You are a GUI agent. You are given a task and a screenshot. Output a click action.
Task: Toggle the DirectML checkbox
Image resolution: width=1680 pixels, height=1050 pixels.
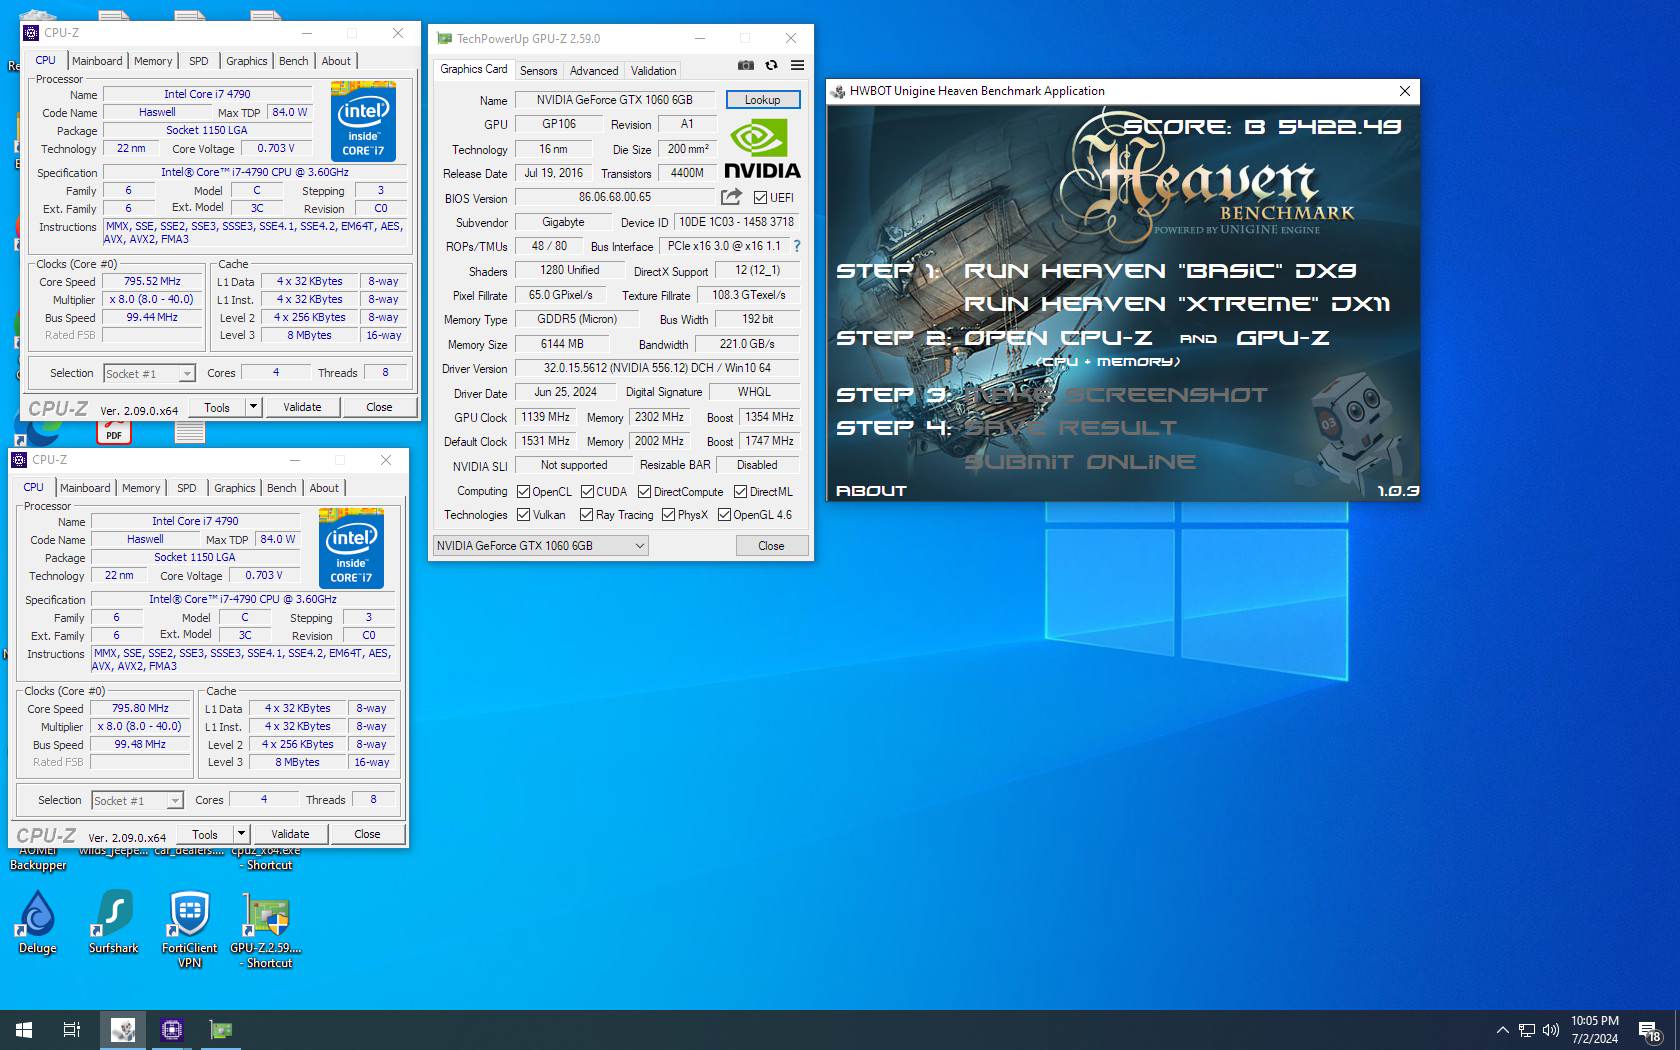coord(740,492)
